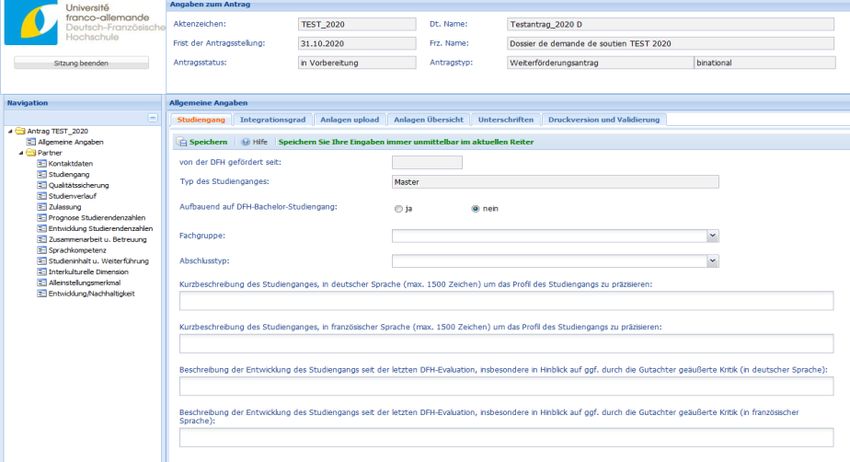
Task: Click the Qualitätssicherung form icon in navigation
Action: coord(41,185)
